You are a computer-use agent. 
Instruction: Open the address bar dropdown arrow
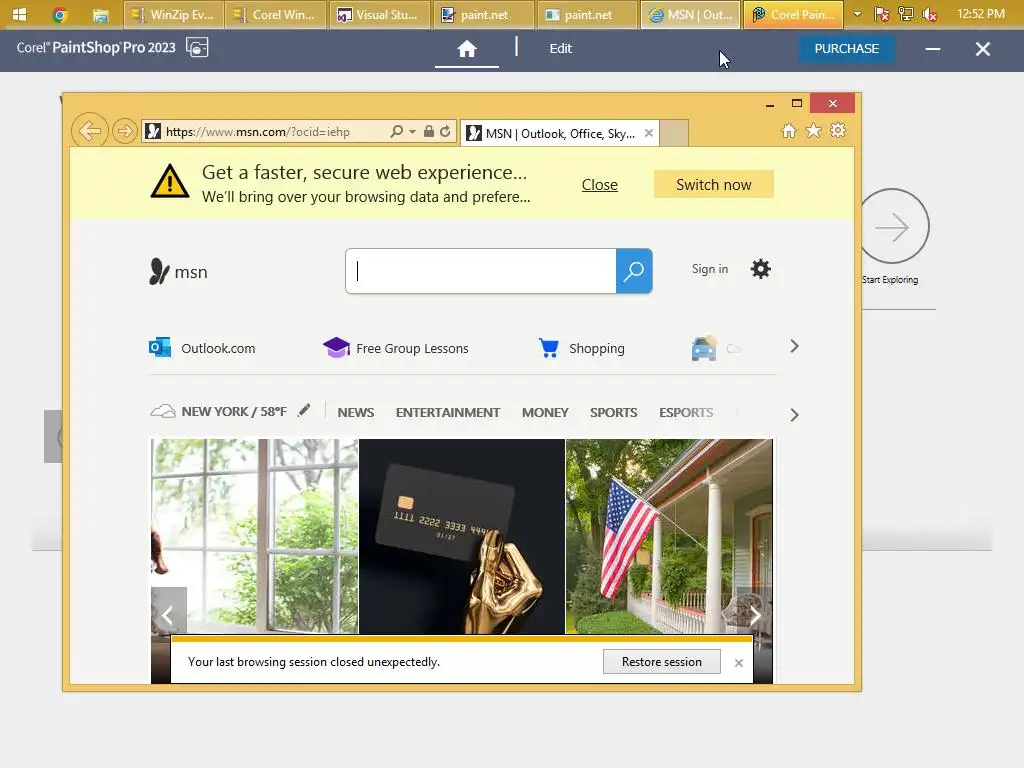tap(413, 131)
